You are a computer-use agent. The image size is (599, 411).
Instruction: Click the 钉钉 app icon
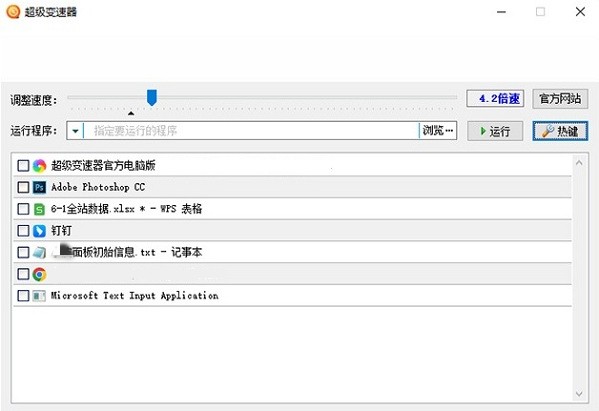coord(39,231)
